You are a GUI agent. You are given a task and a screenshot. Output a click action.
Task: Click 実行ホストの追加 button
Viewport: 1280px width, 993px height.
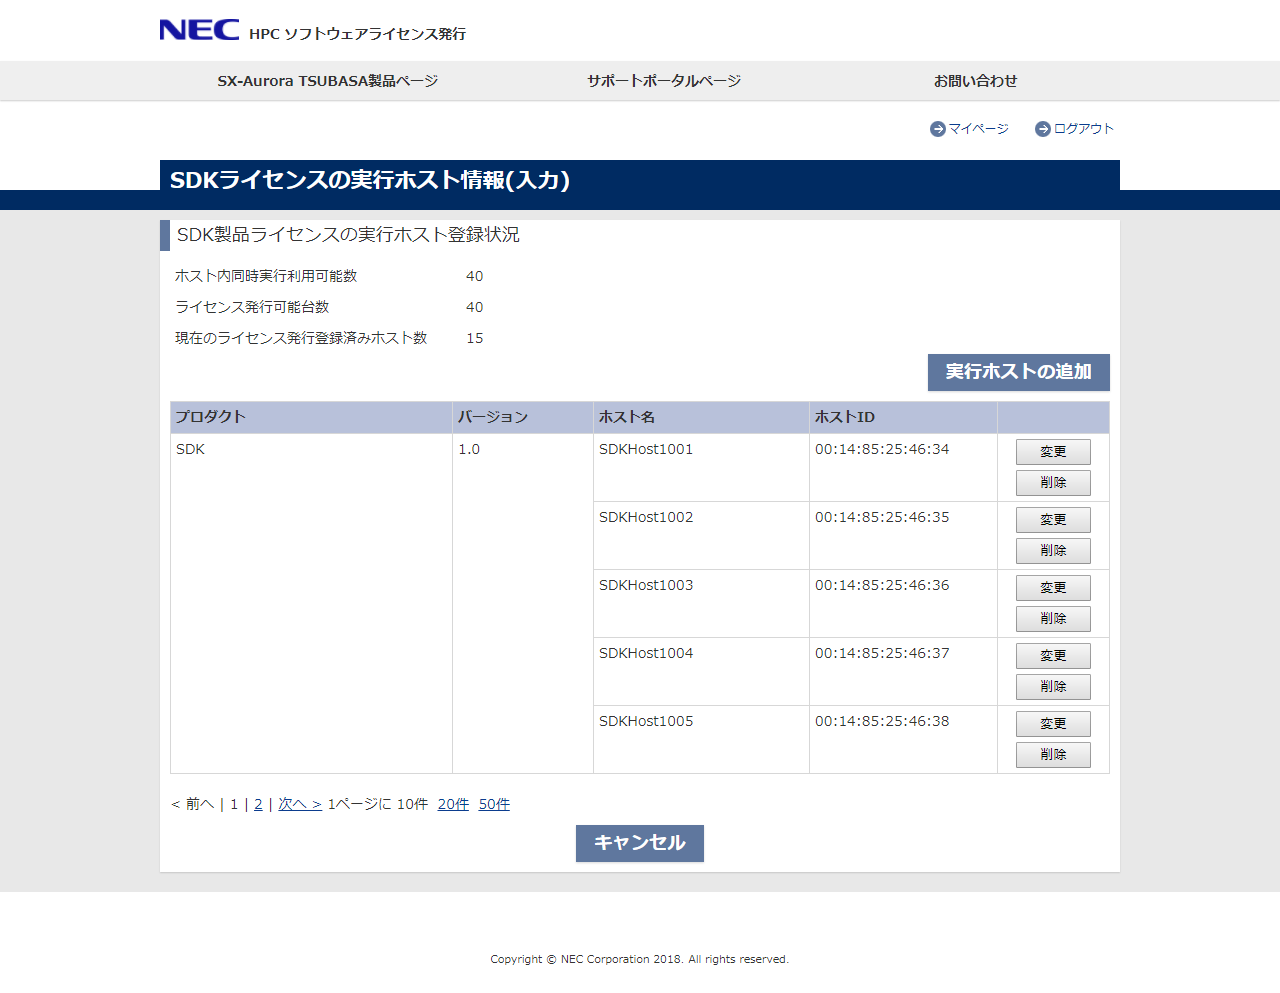tap(1019, 372)
